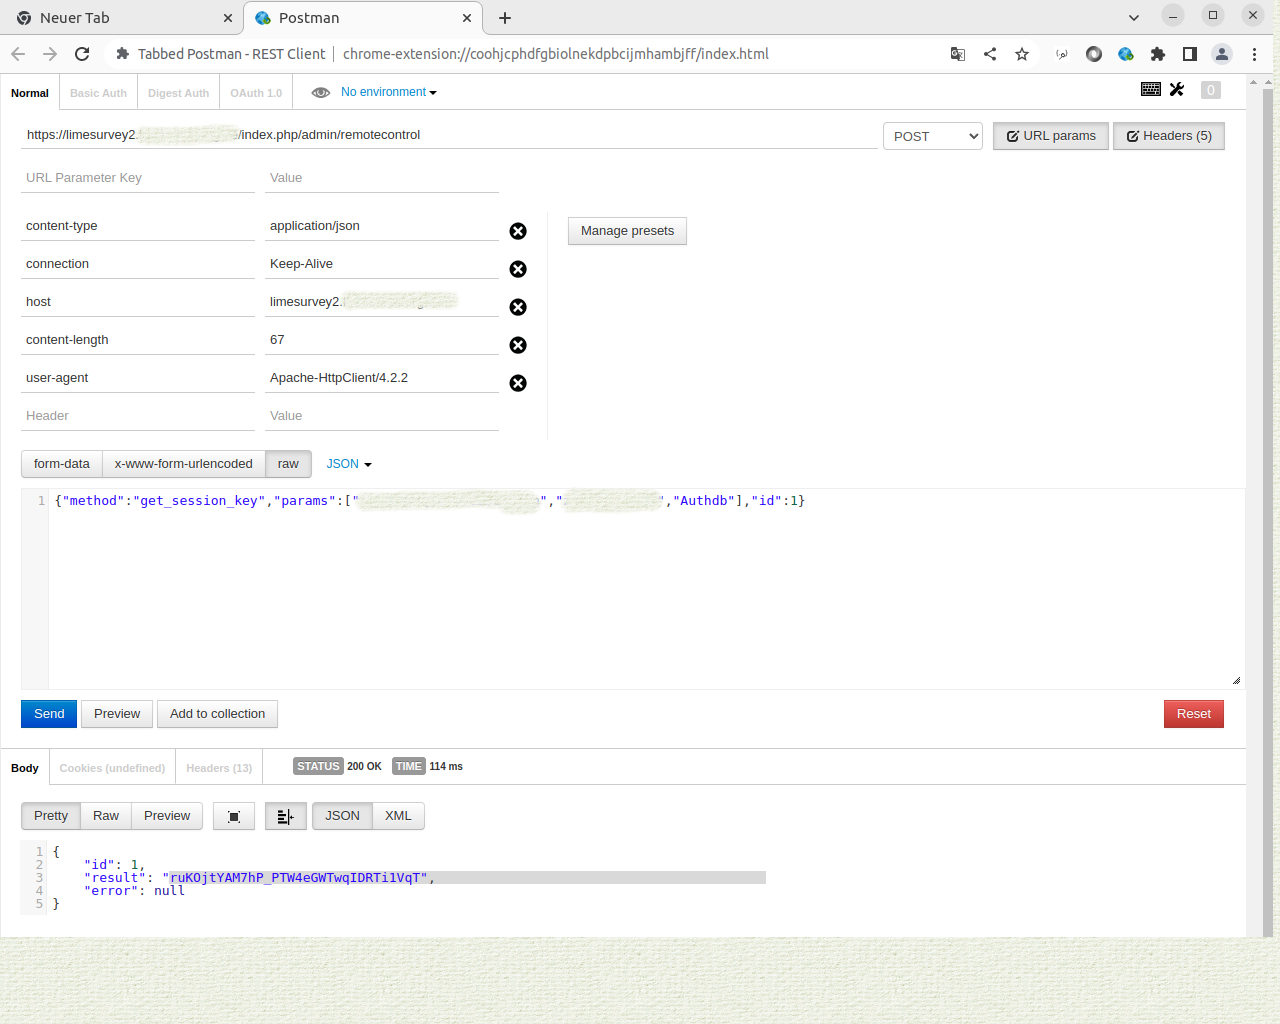Toggle response line wrapping icon
This screenshot has height=1024, width=1280.
(x=285, y=817)
